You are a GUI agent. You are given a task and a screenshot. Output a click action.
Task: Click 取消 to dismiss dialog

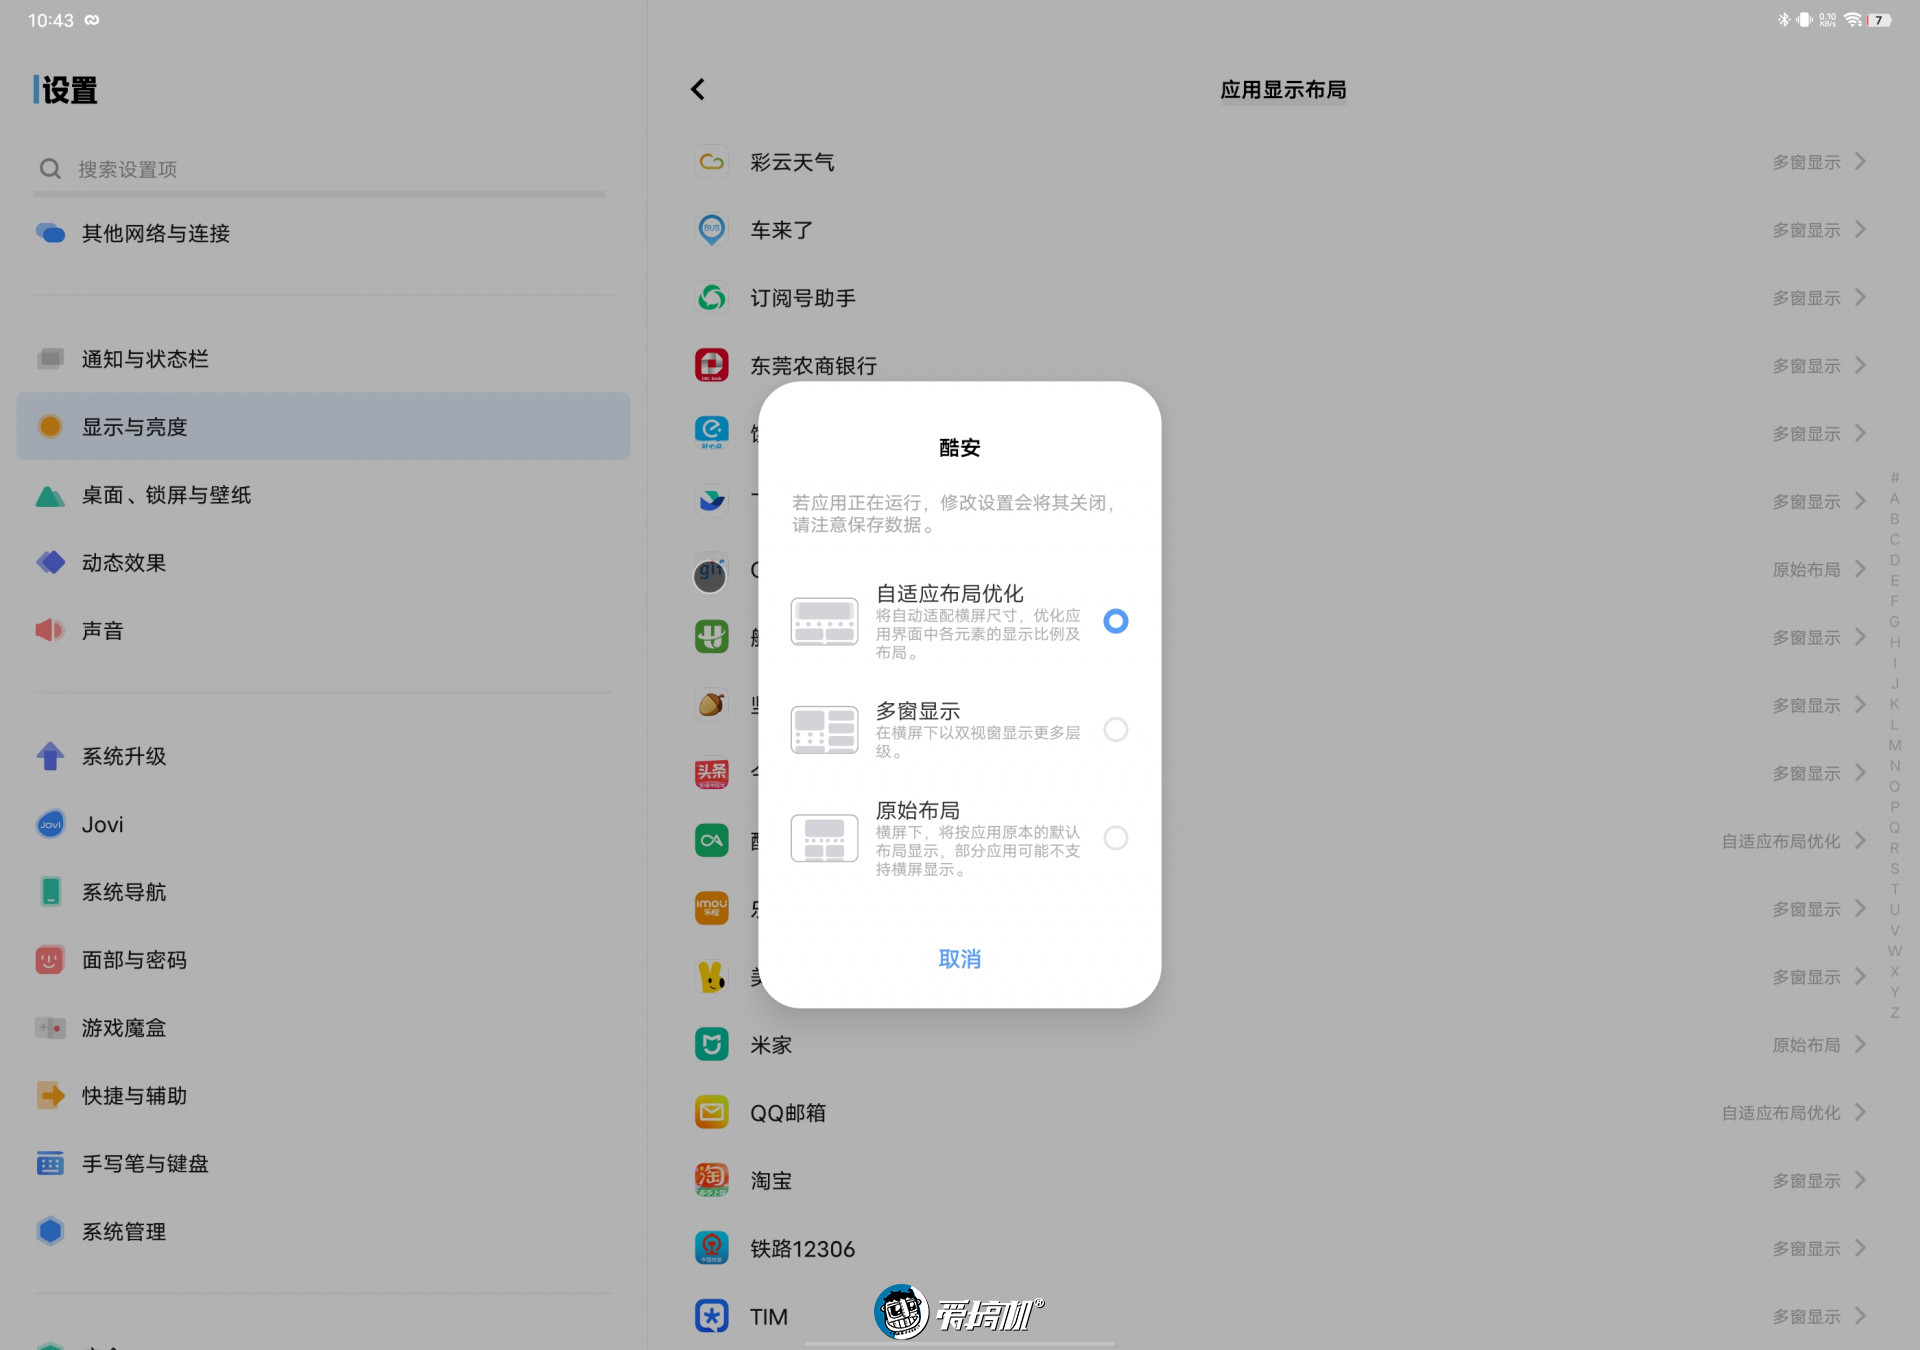[959, 958]
